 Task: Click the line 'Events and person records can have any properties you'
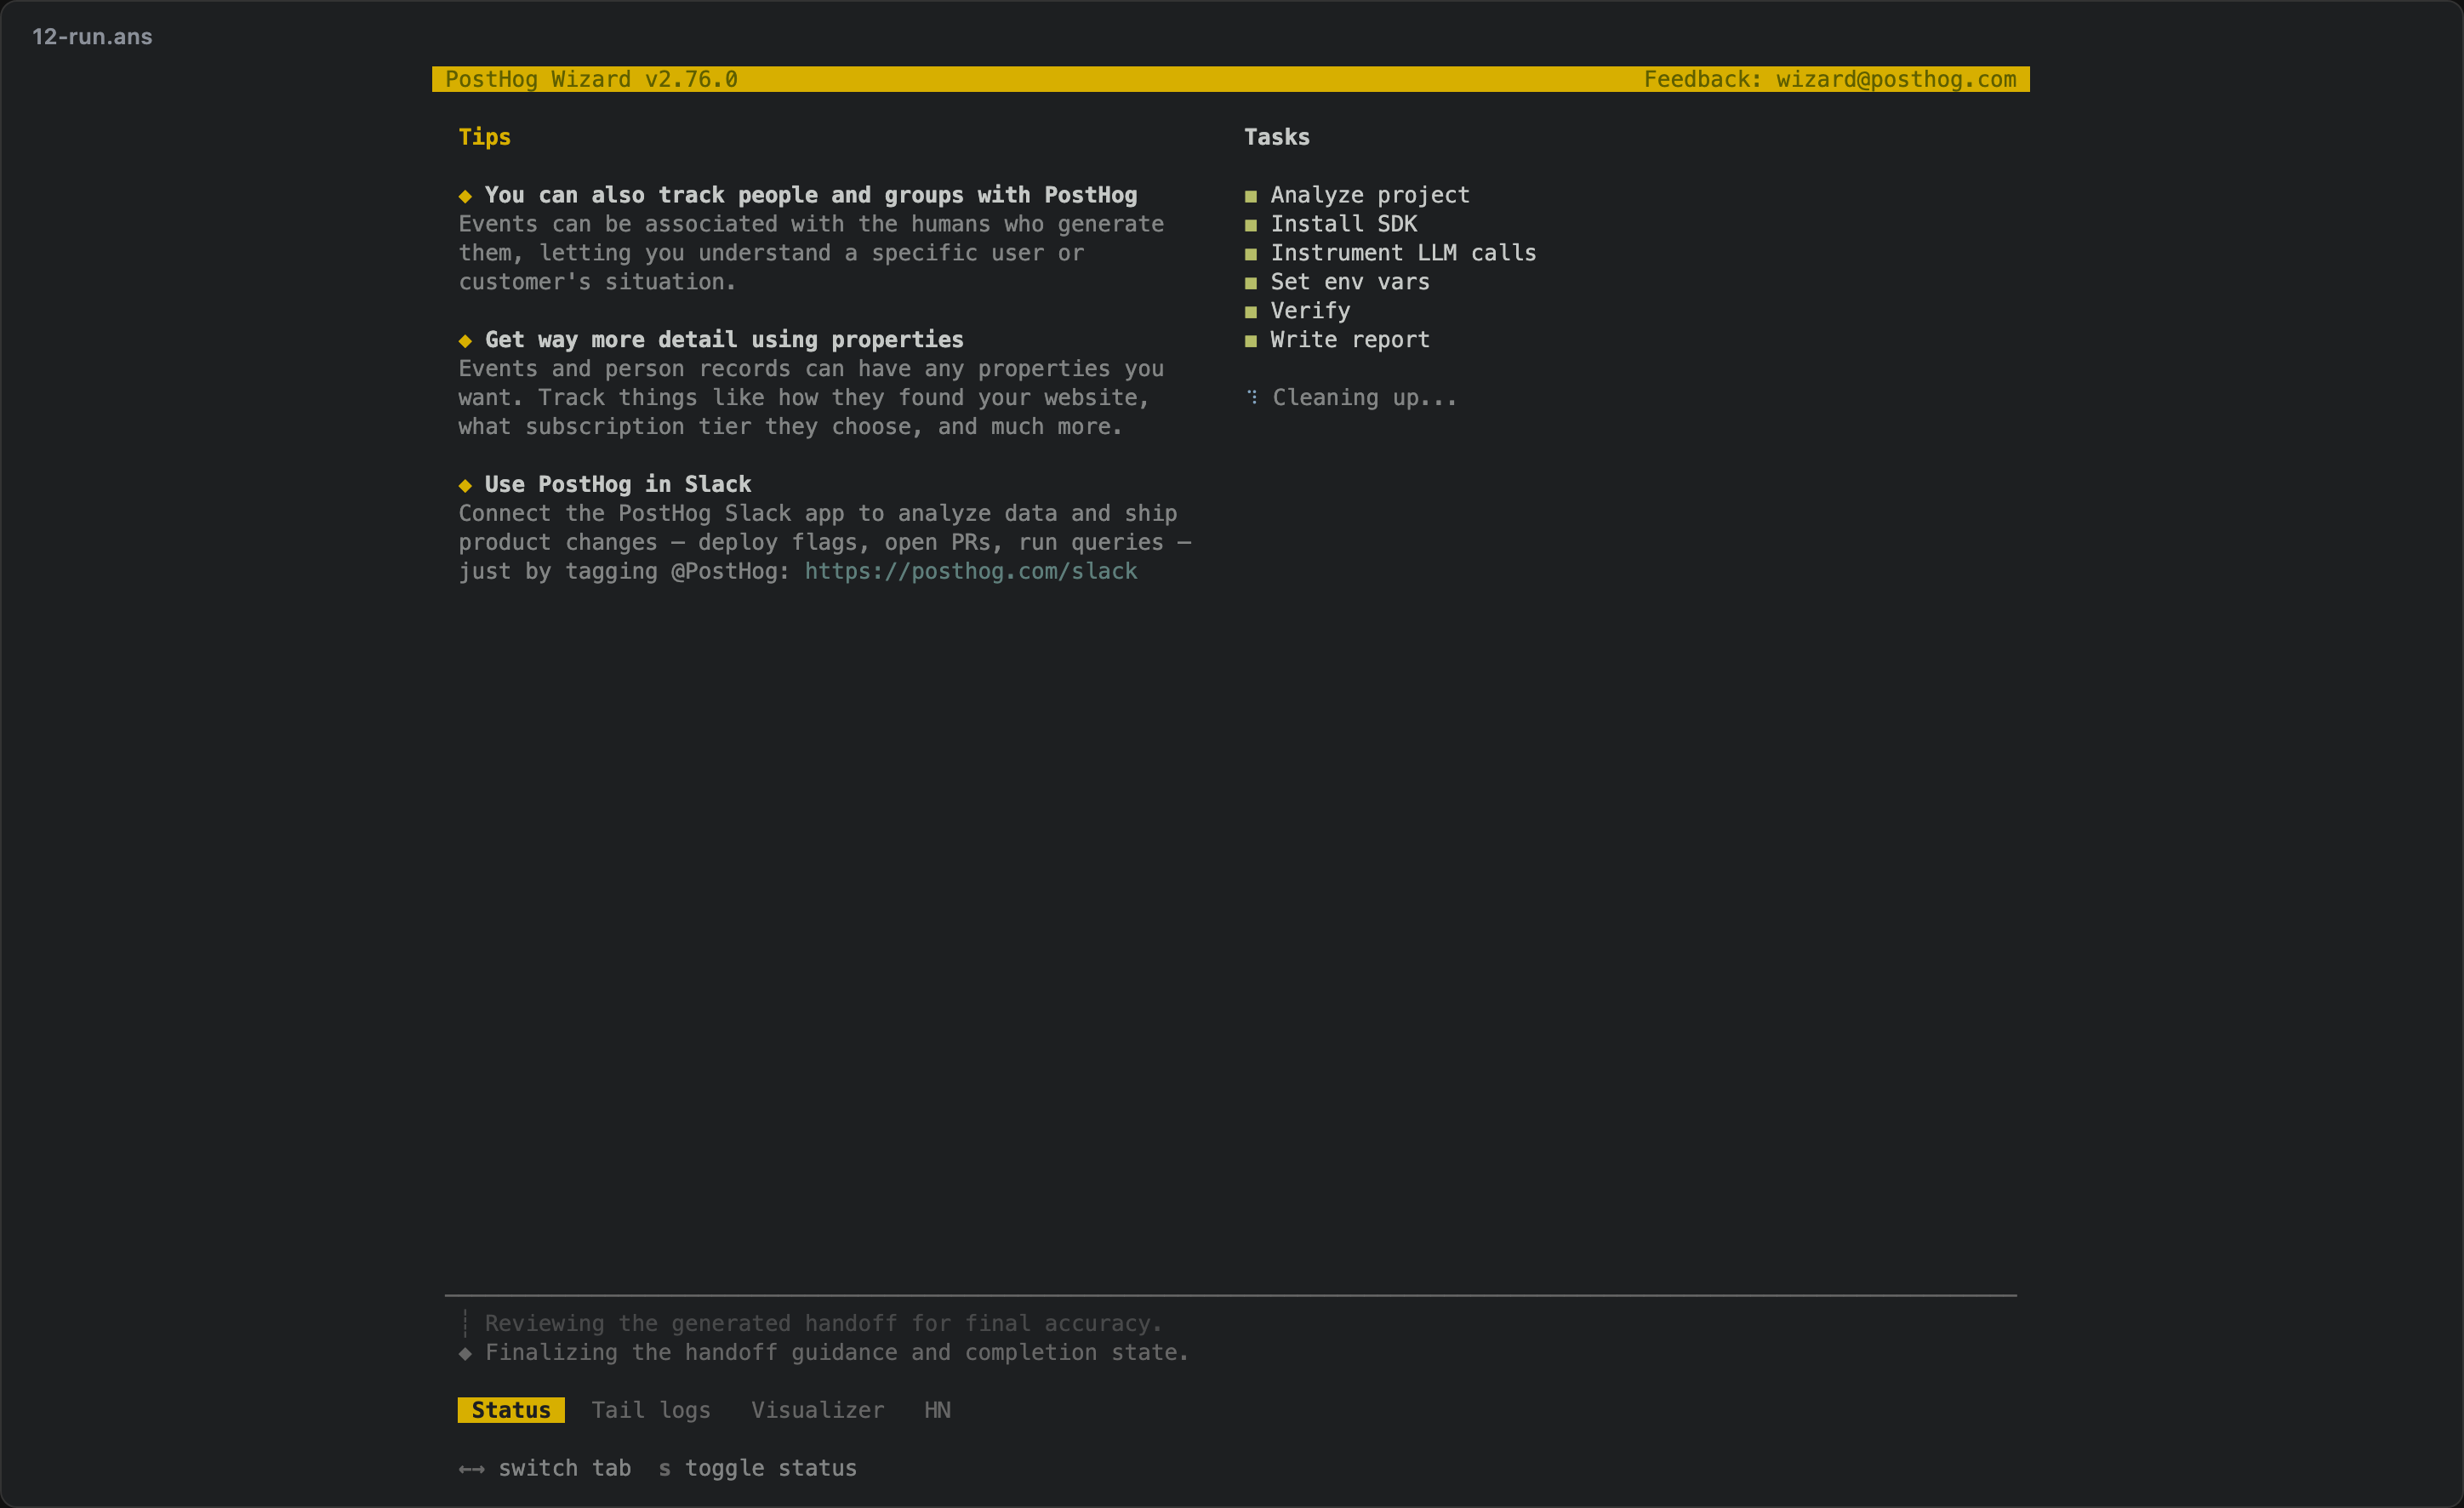pos(811,369)
